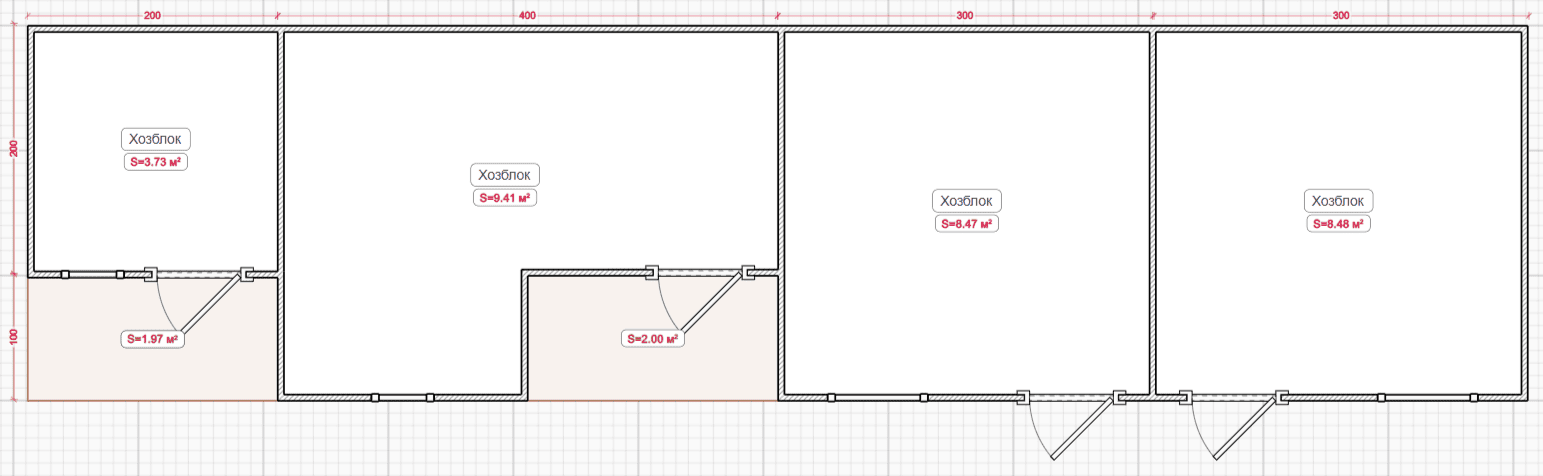Click the S=8.47 м² area tag

pyautogui.click(x=967, y=224)
